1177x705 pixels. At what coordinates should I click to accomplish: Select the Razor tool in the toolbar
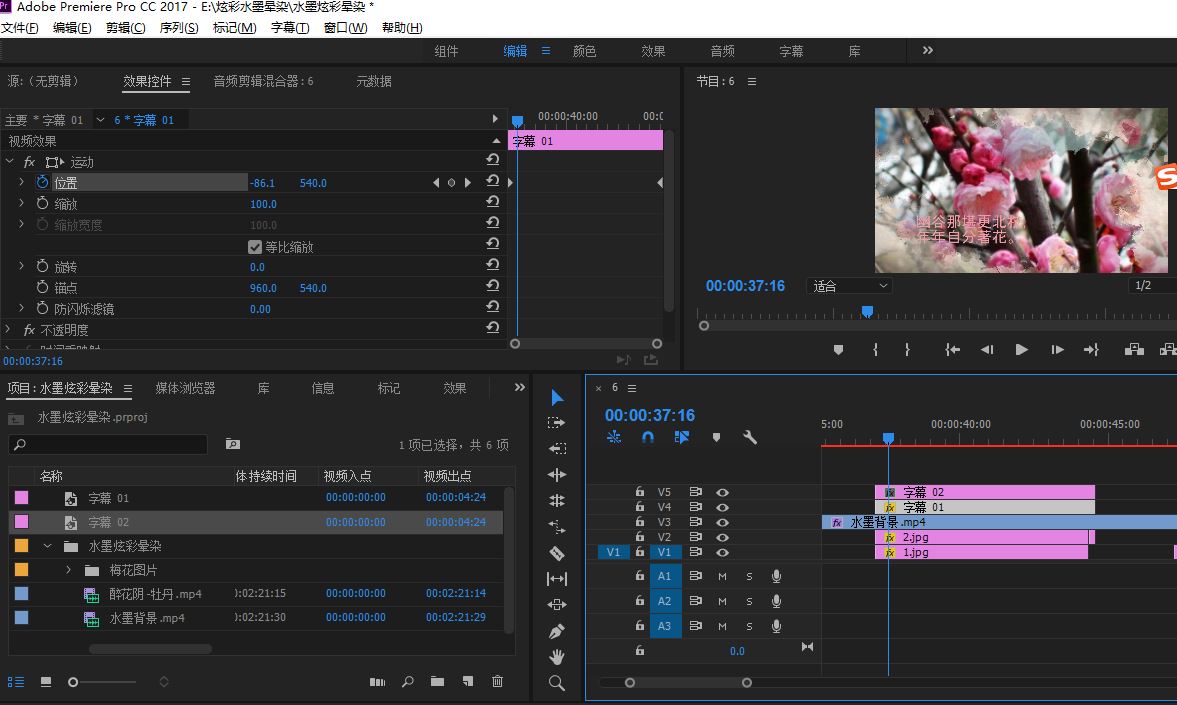pyautogui.click(x=557, y=553)
